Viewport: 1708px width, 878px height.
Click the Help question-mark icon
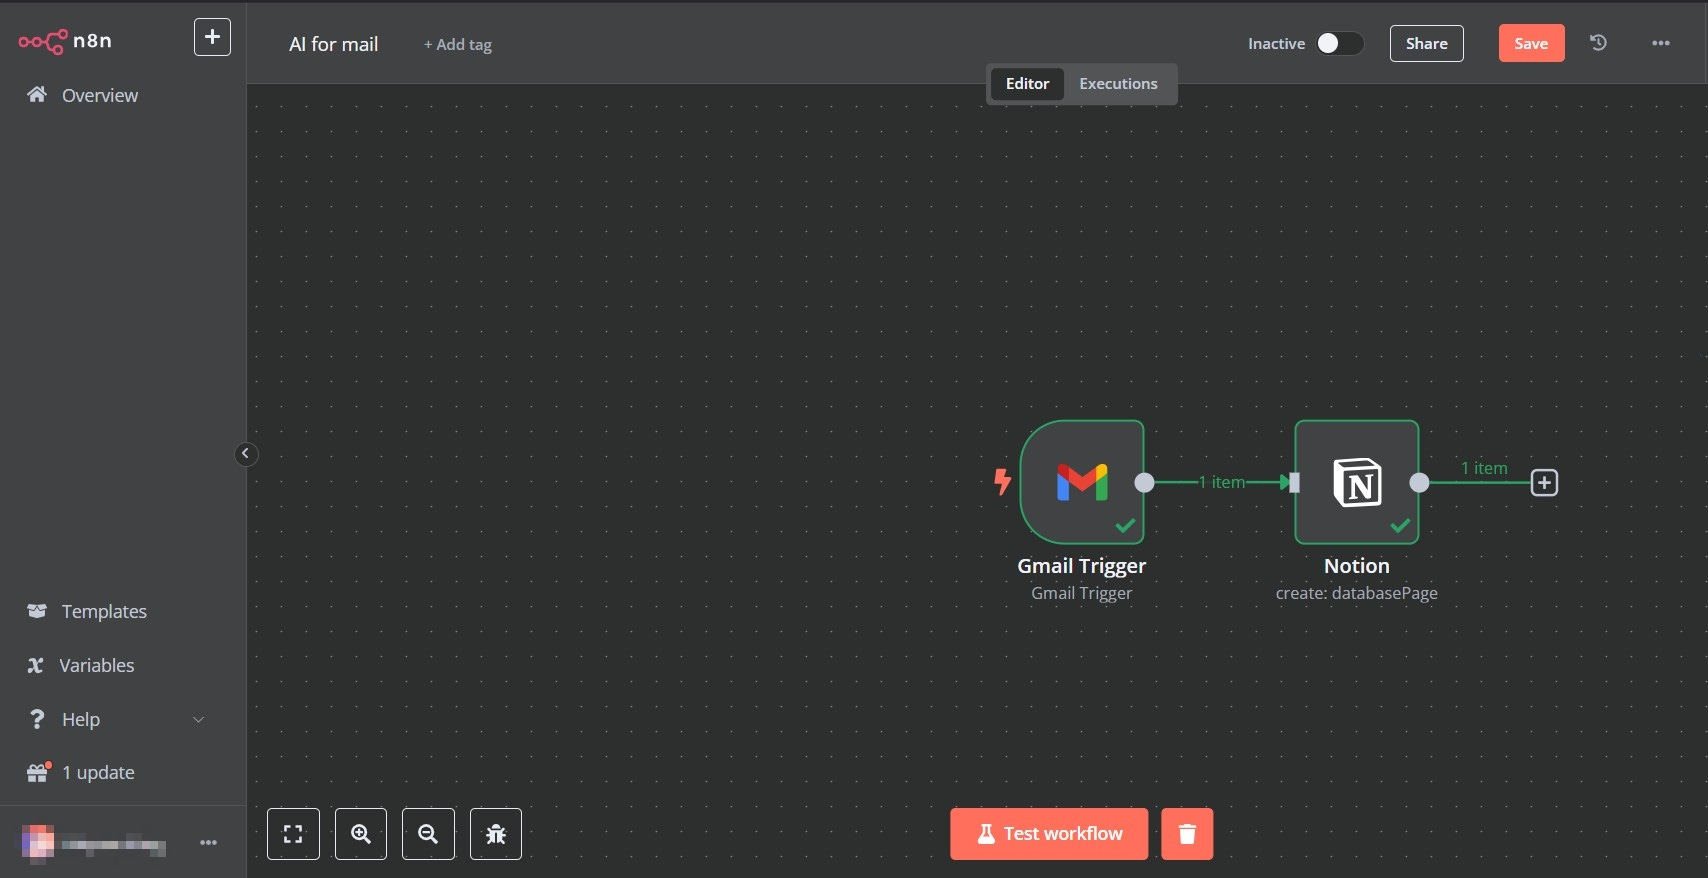pos(37,719)
